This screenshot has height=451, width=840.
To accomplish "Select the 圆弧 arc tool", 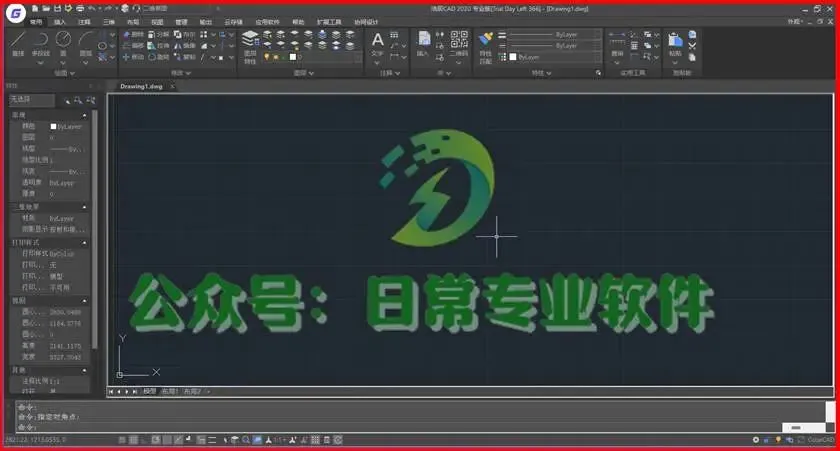I will click(x=86, y=43).
